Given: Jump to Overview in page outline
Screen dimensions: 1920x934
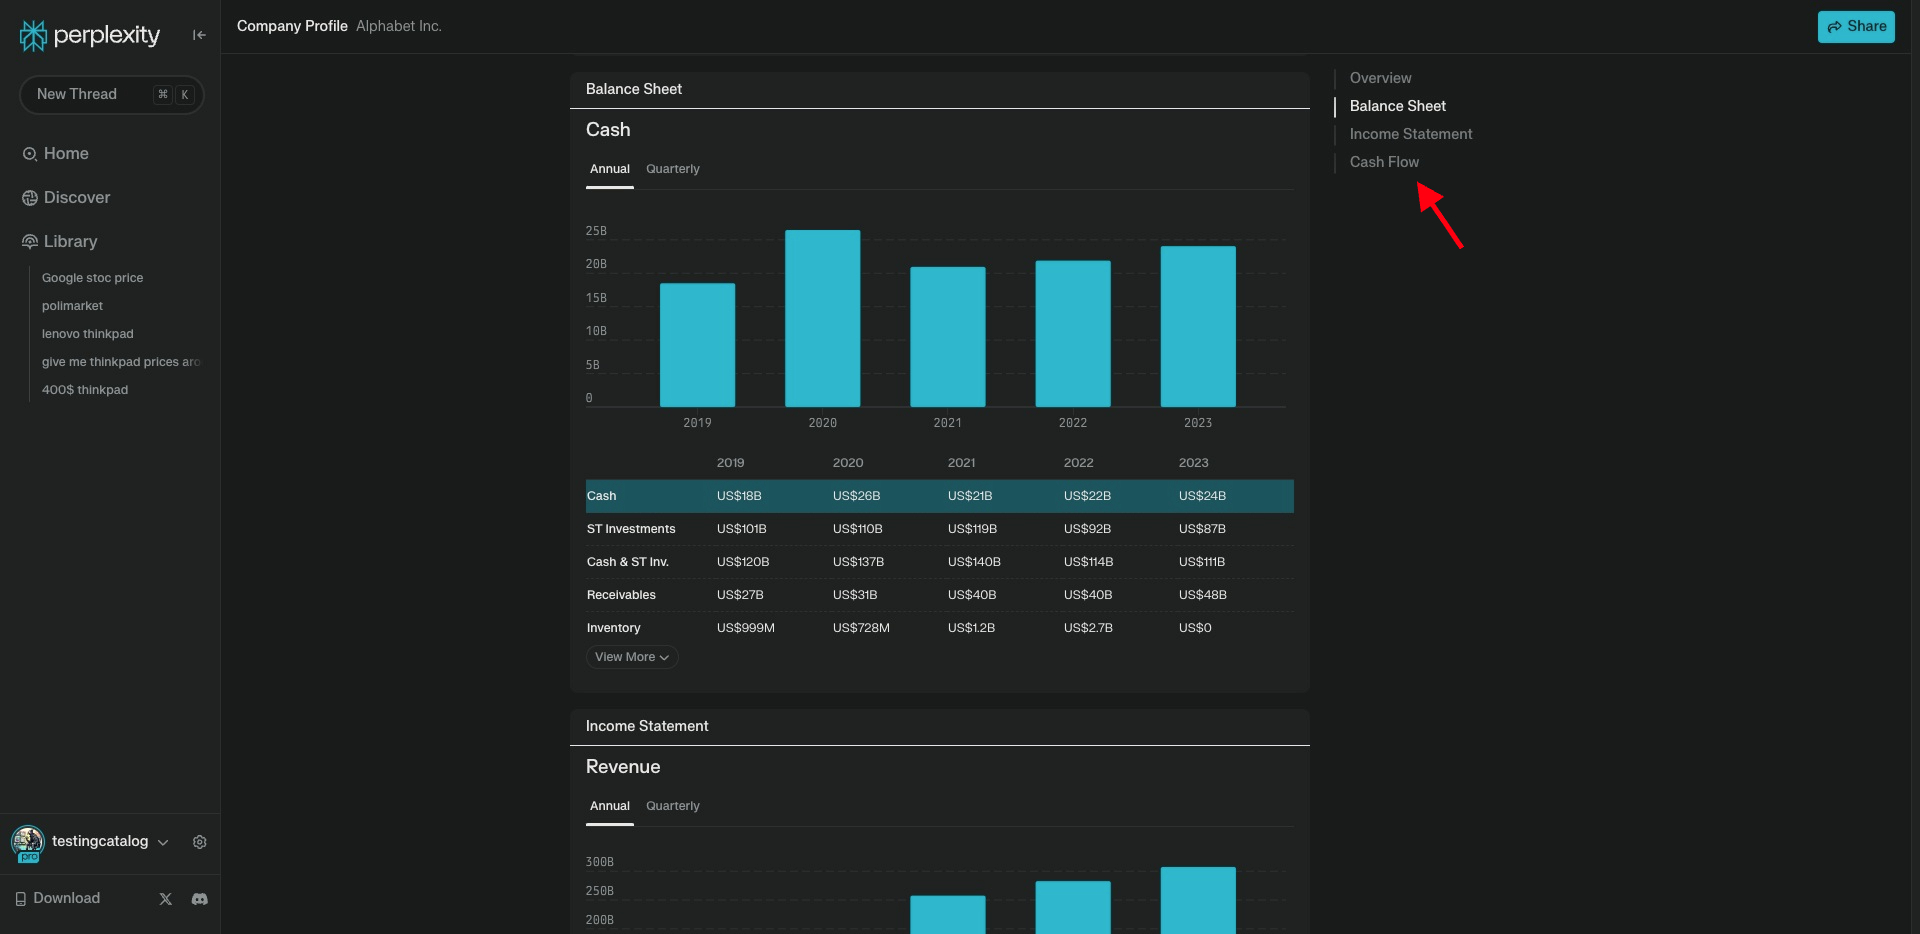Looking at the screenshot, I should point(1381,78).
